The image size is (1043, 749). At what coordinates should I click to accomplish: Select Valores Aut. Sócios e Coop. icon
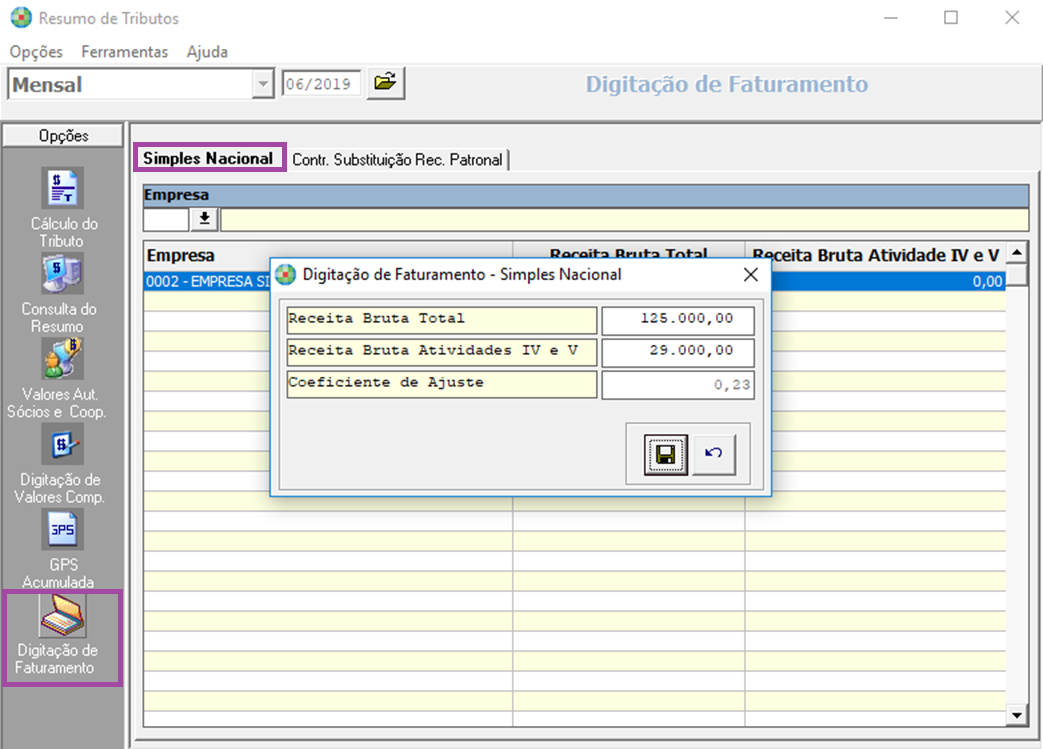point(62,359)
